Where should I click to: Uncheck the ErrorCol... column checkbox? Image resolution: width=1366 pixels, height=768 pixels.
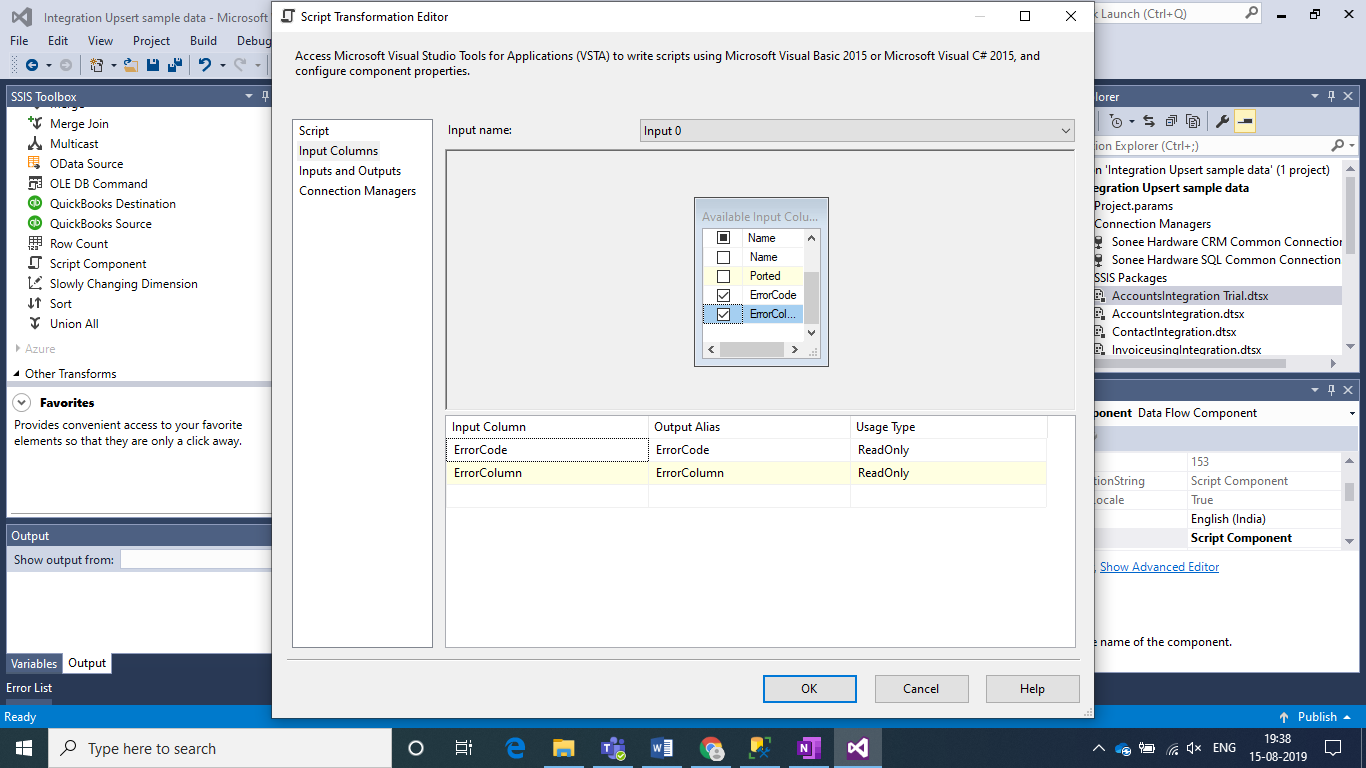[724, 314]
